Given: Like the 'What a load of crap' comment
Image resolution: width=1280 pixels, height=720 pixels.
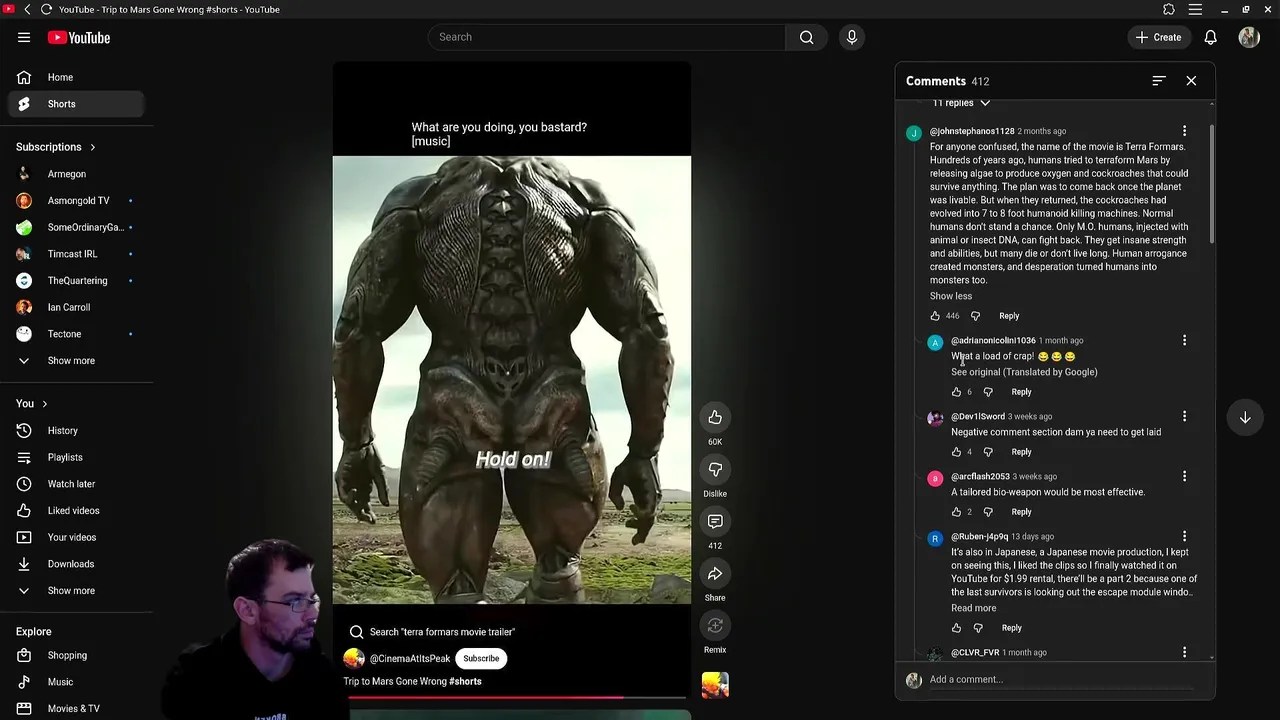Looking at the screenshot, I should pyautogui.click(x=956, y=392).
